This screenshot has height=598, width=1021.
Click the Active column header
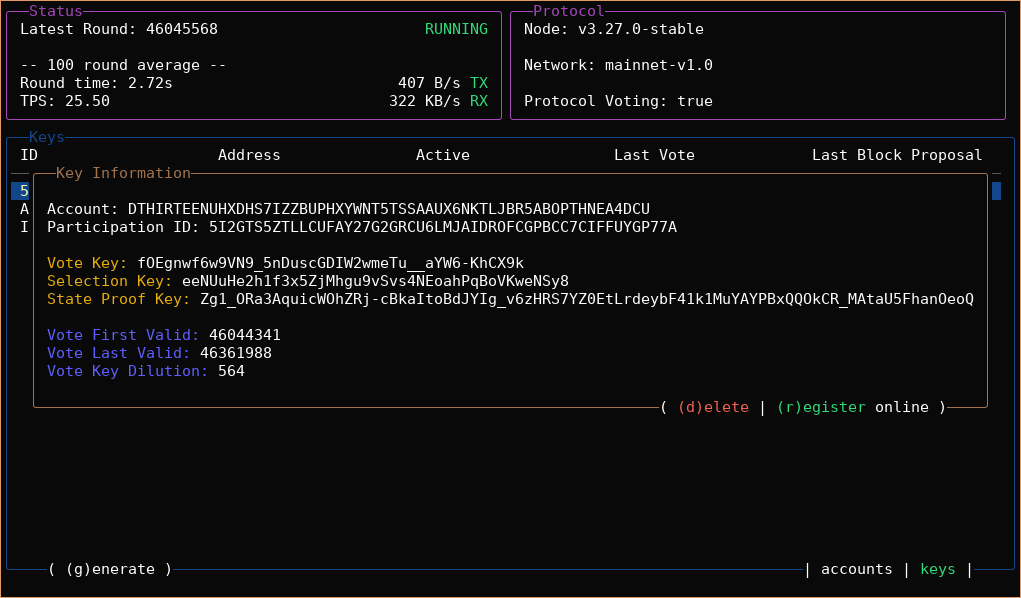[x=442, y=155]
